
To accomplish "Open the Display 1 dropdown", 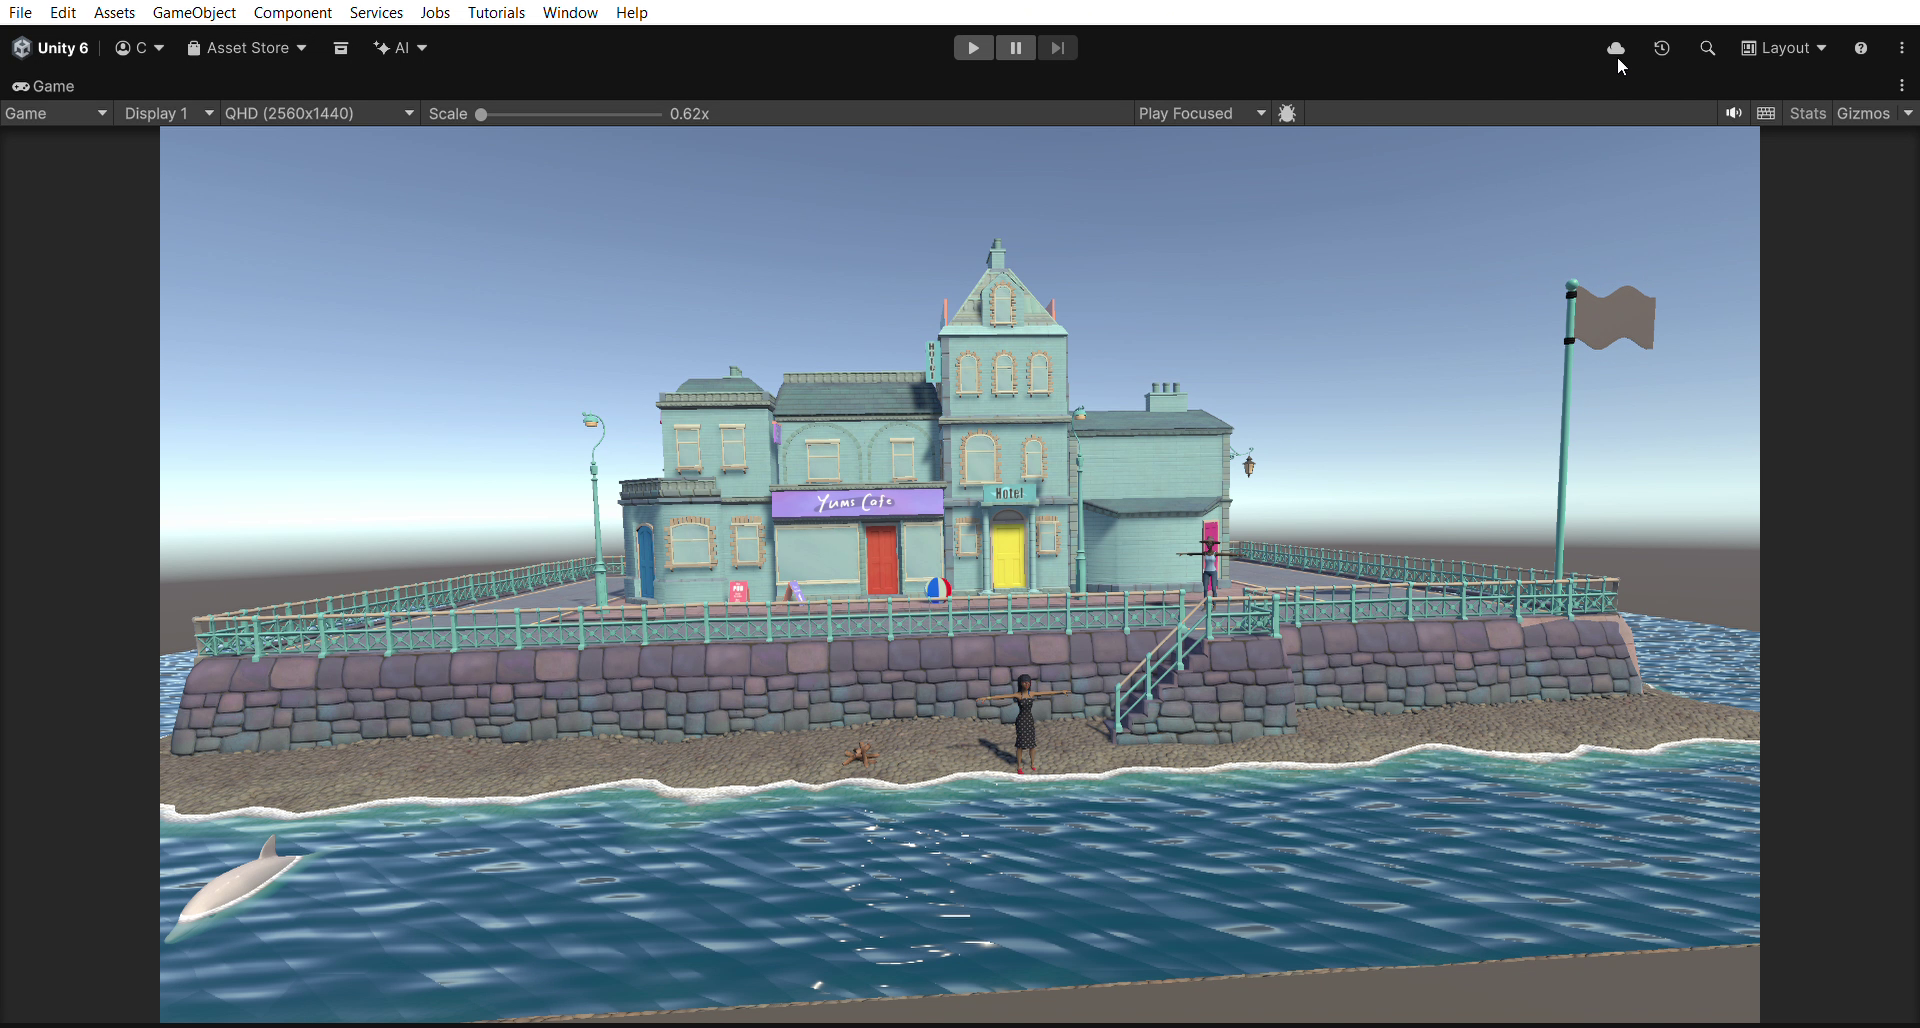I will pos(168,113).
